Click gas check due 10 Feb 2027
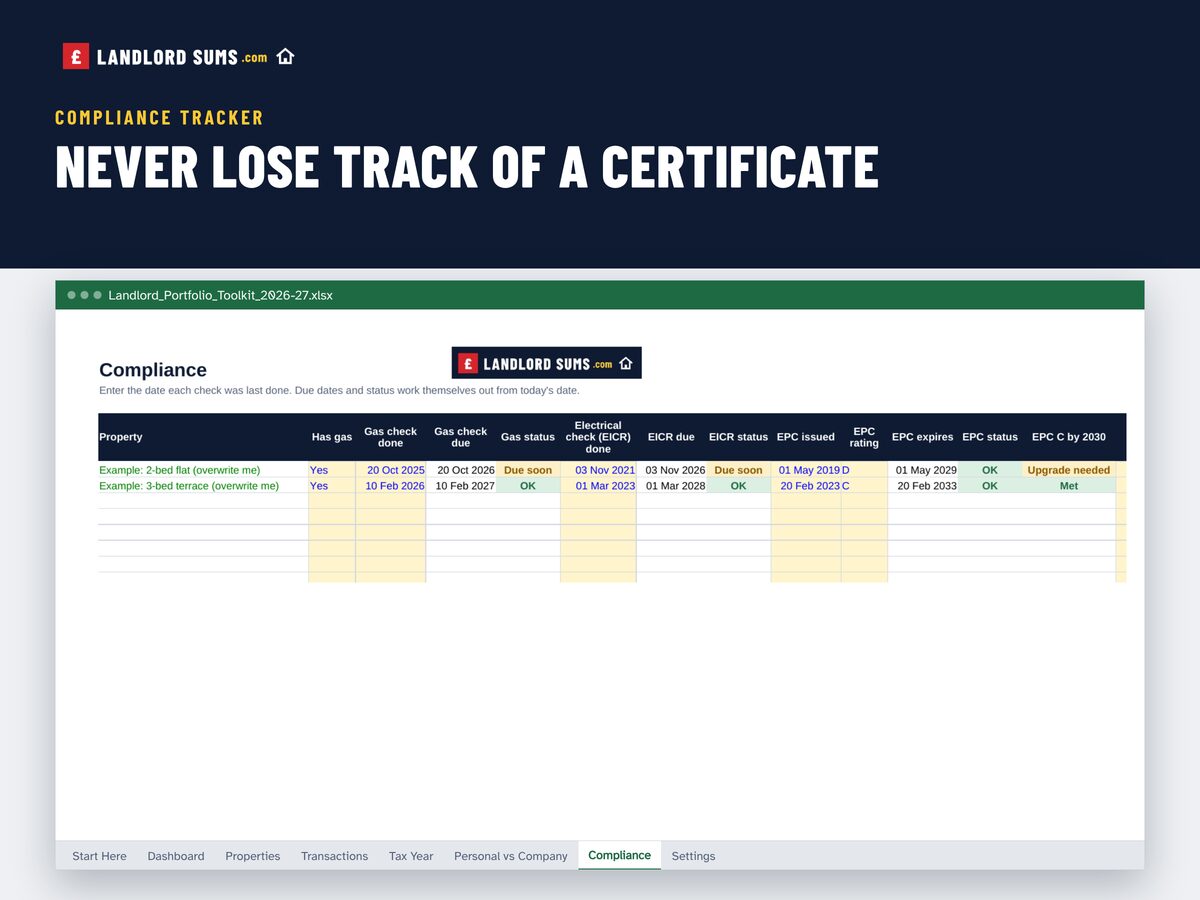Viewport: 1200px width, 900px height. pos(461,486)
